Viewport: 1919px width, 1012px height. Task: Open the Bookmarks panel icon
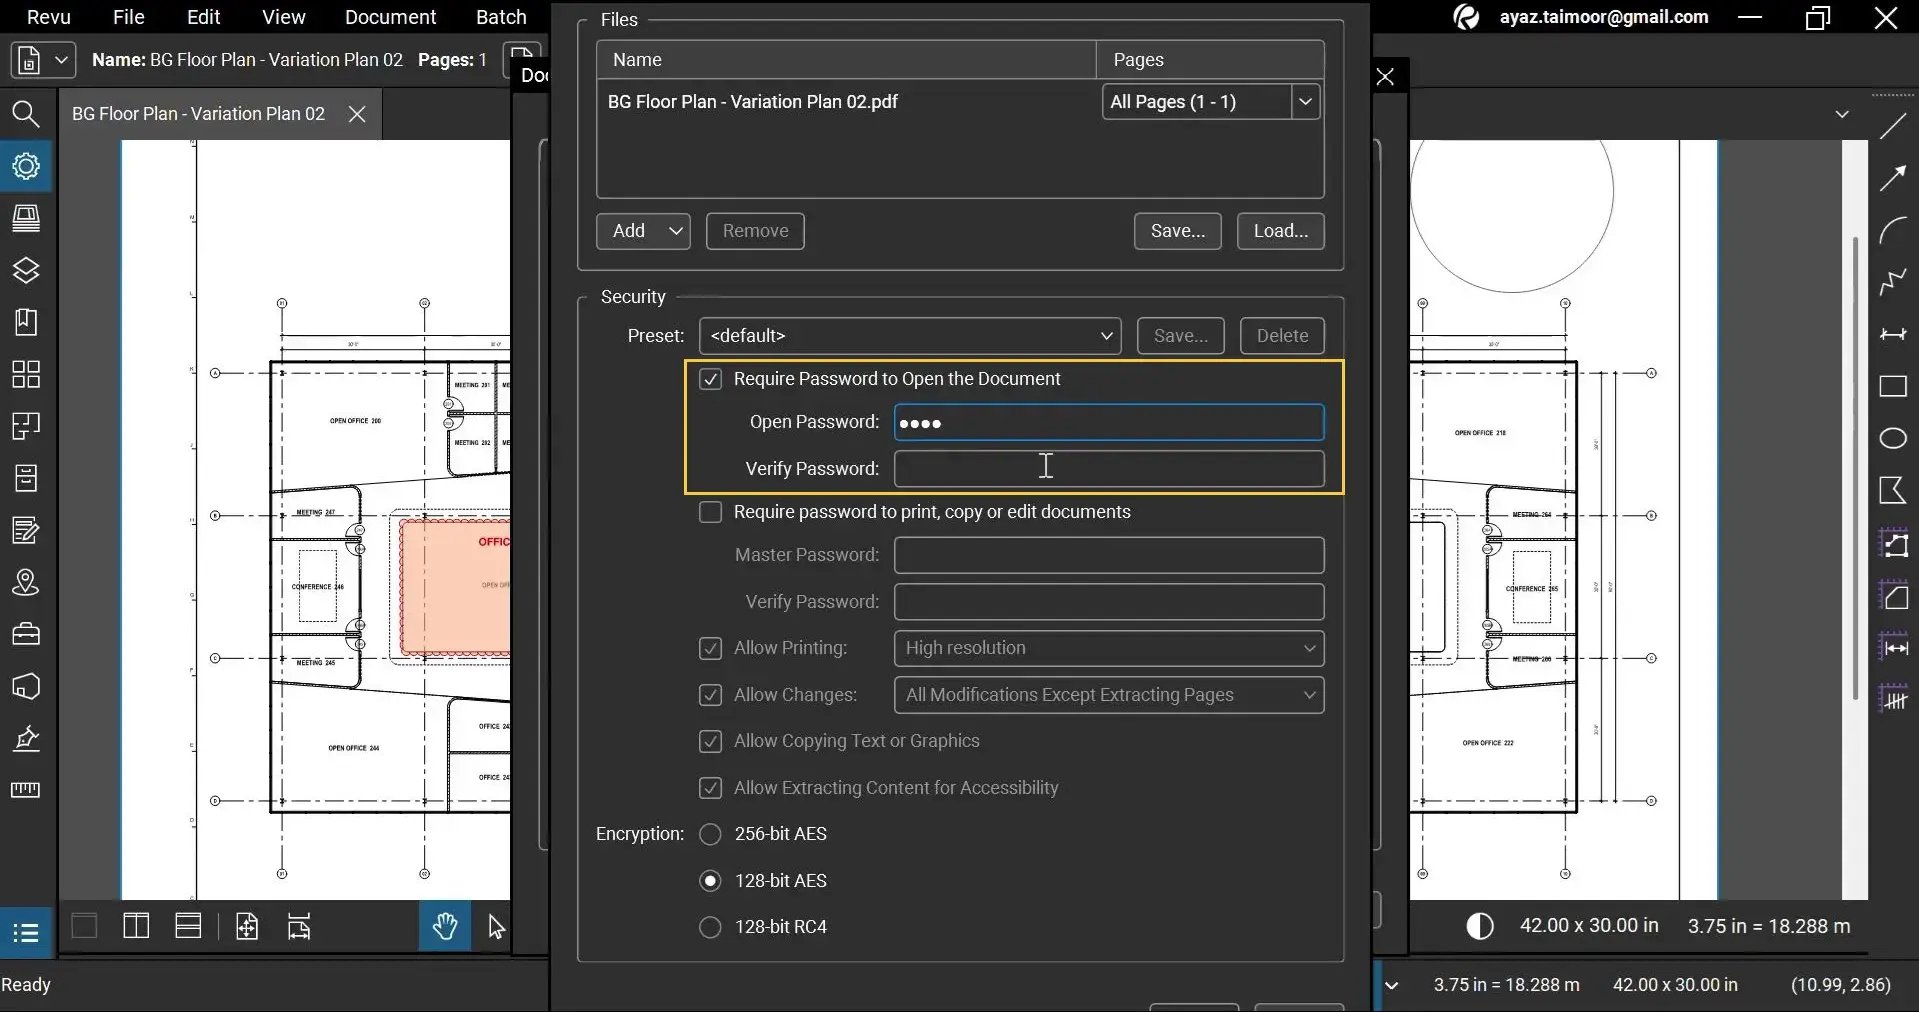26,322
